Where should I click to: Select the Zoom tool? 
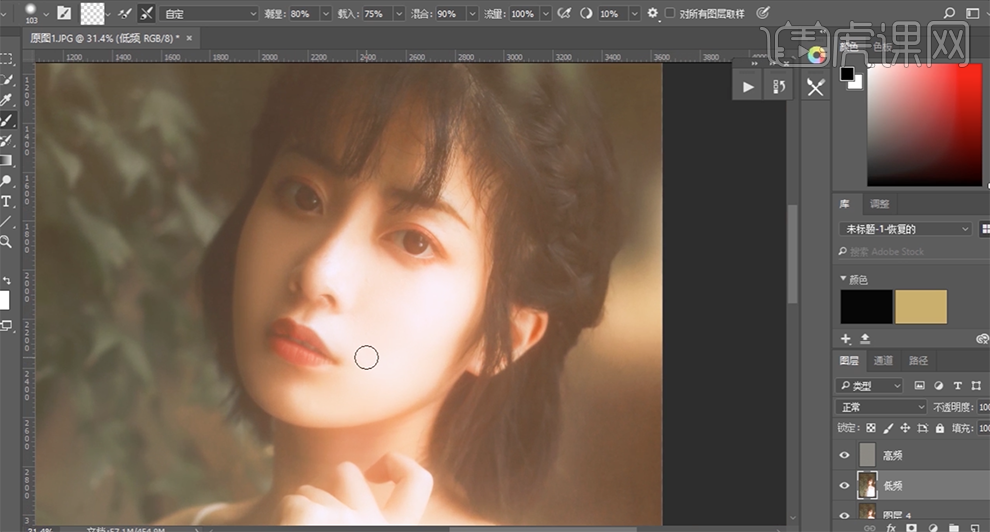point(7,242)
